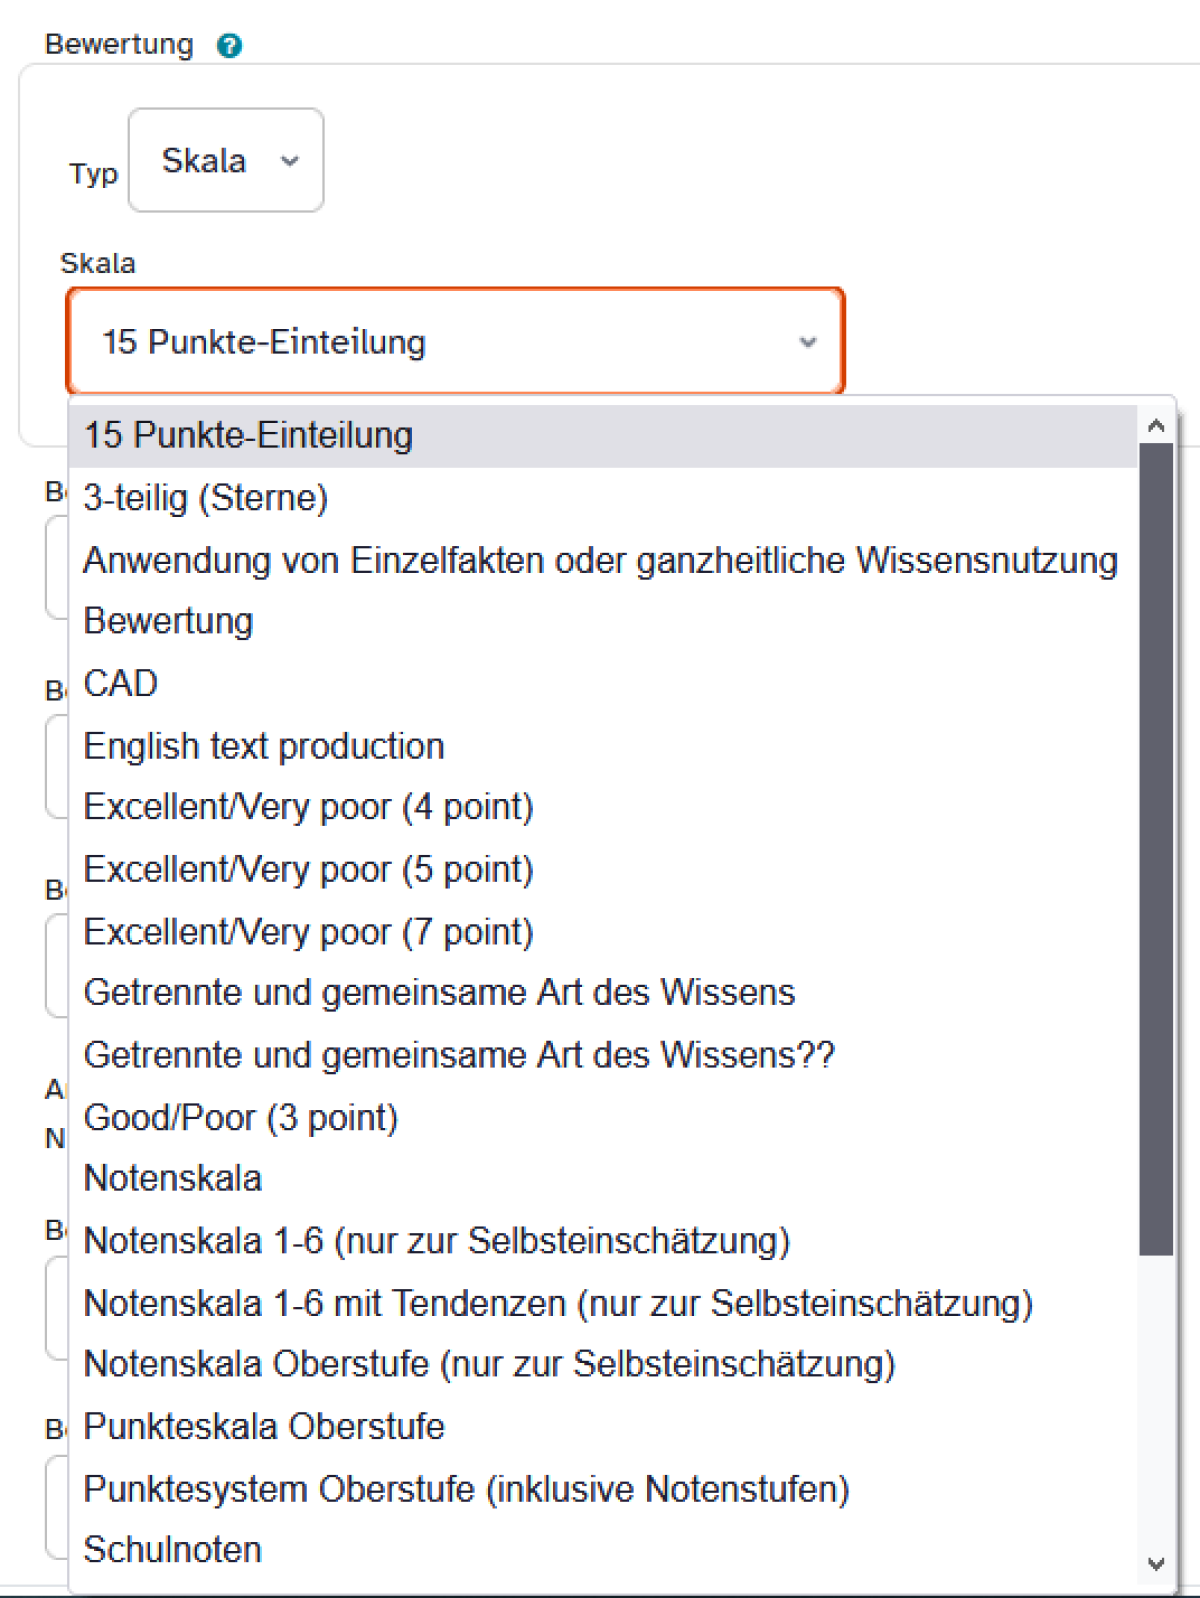The width and height of the screenshot is (1200, 1598).
Task: Pick the Schulnoten scale option
Action: click(x=173, y=1550)
